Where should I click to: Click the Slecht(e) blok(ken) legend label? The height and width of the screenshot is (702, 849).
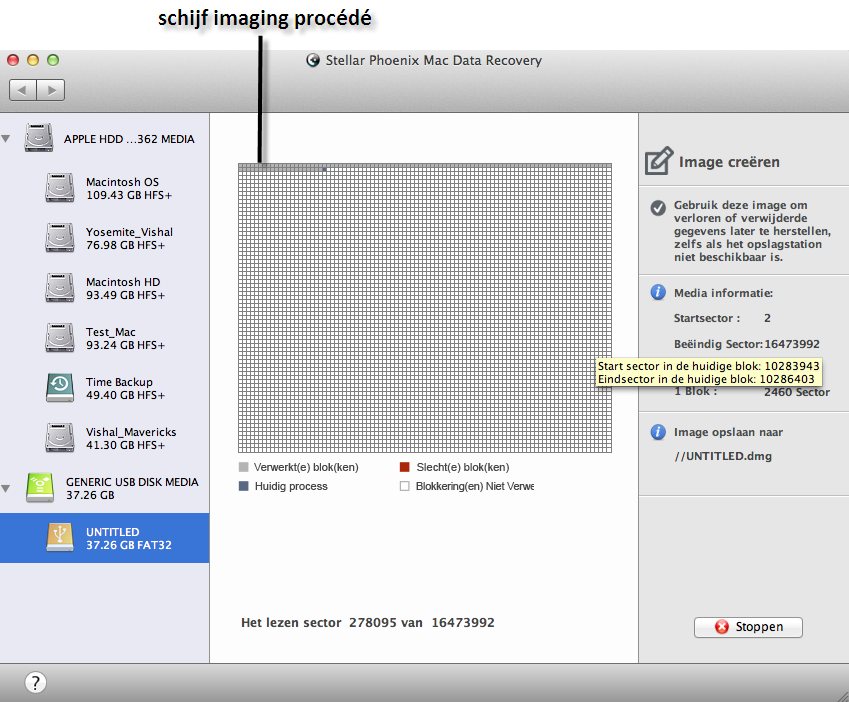pyautogui.click(x=463, y=467)
